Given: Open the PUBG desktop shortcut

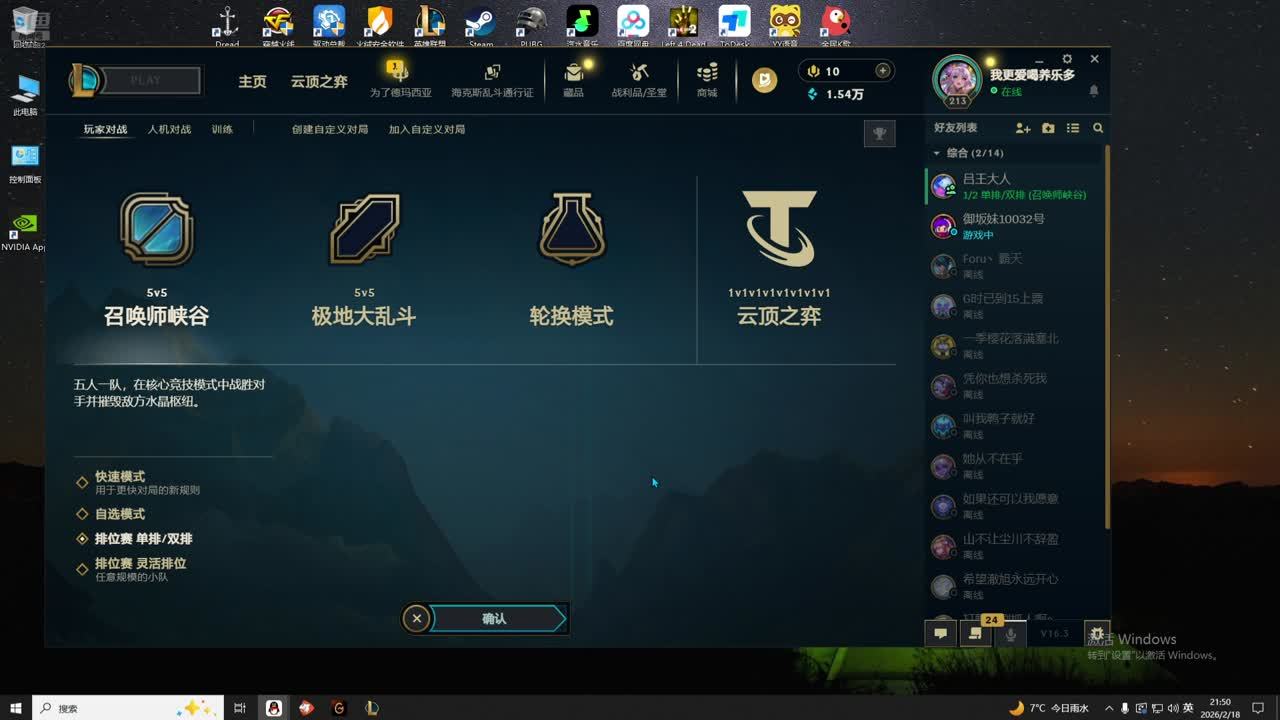Looking at the screenshot, I should (531, 24).
